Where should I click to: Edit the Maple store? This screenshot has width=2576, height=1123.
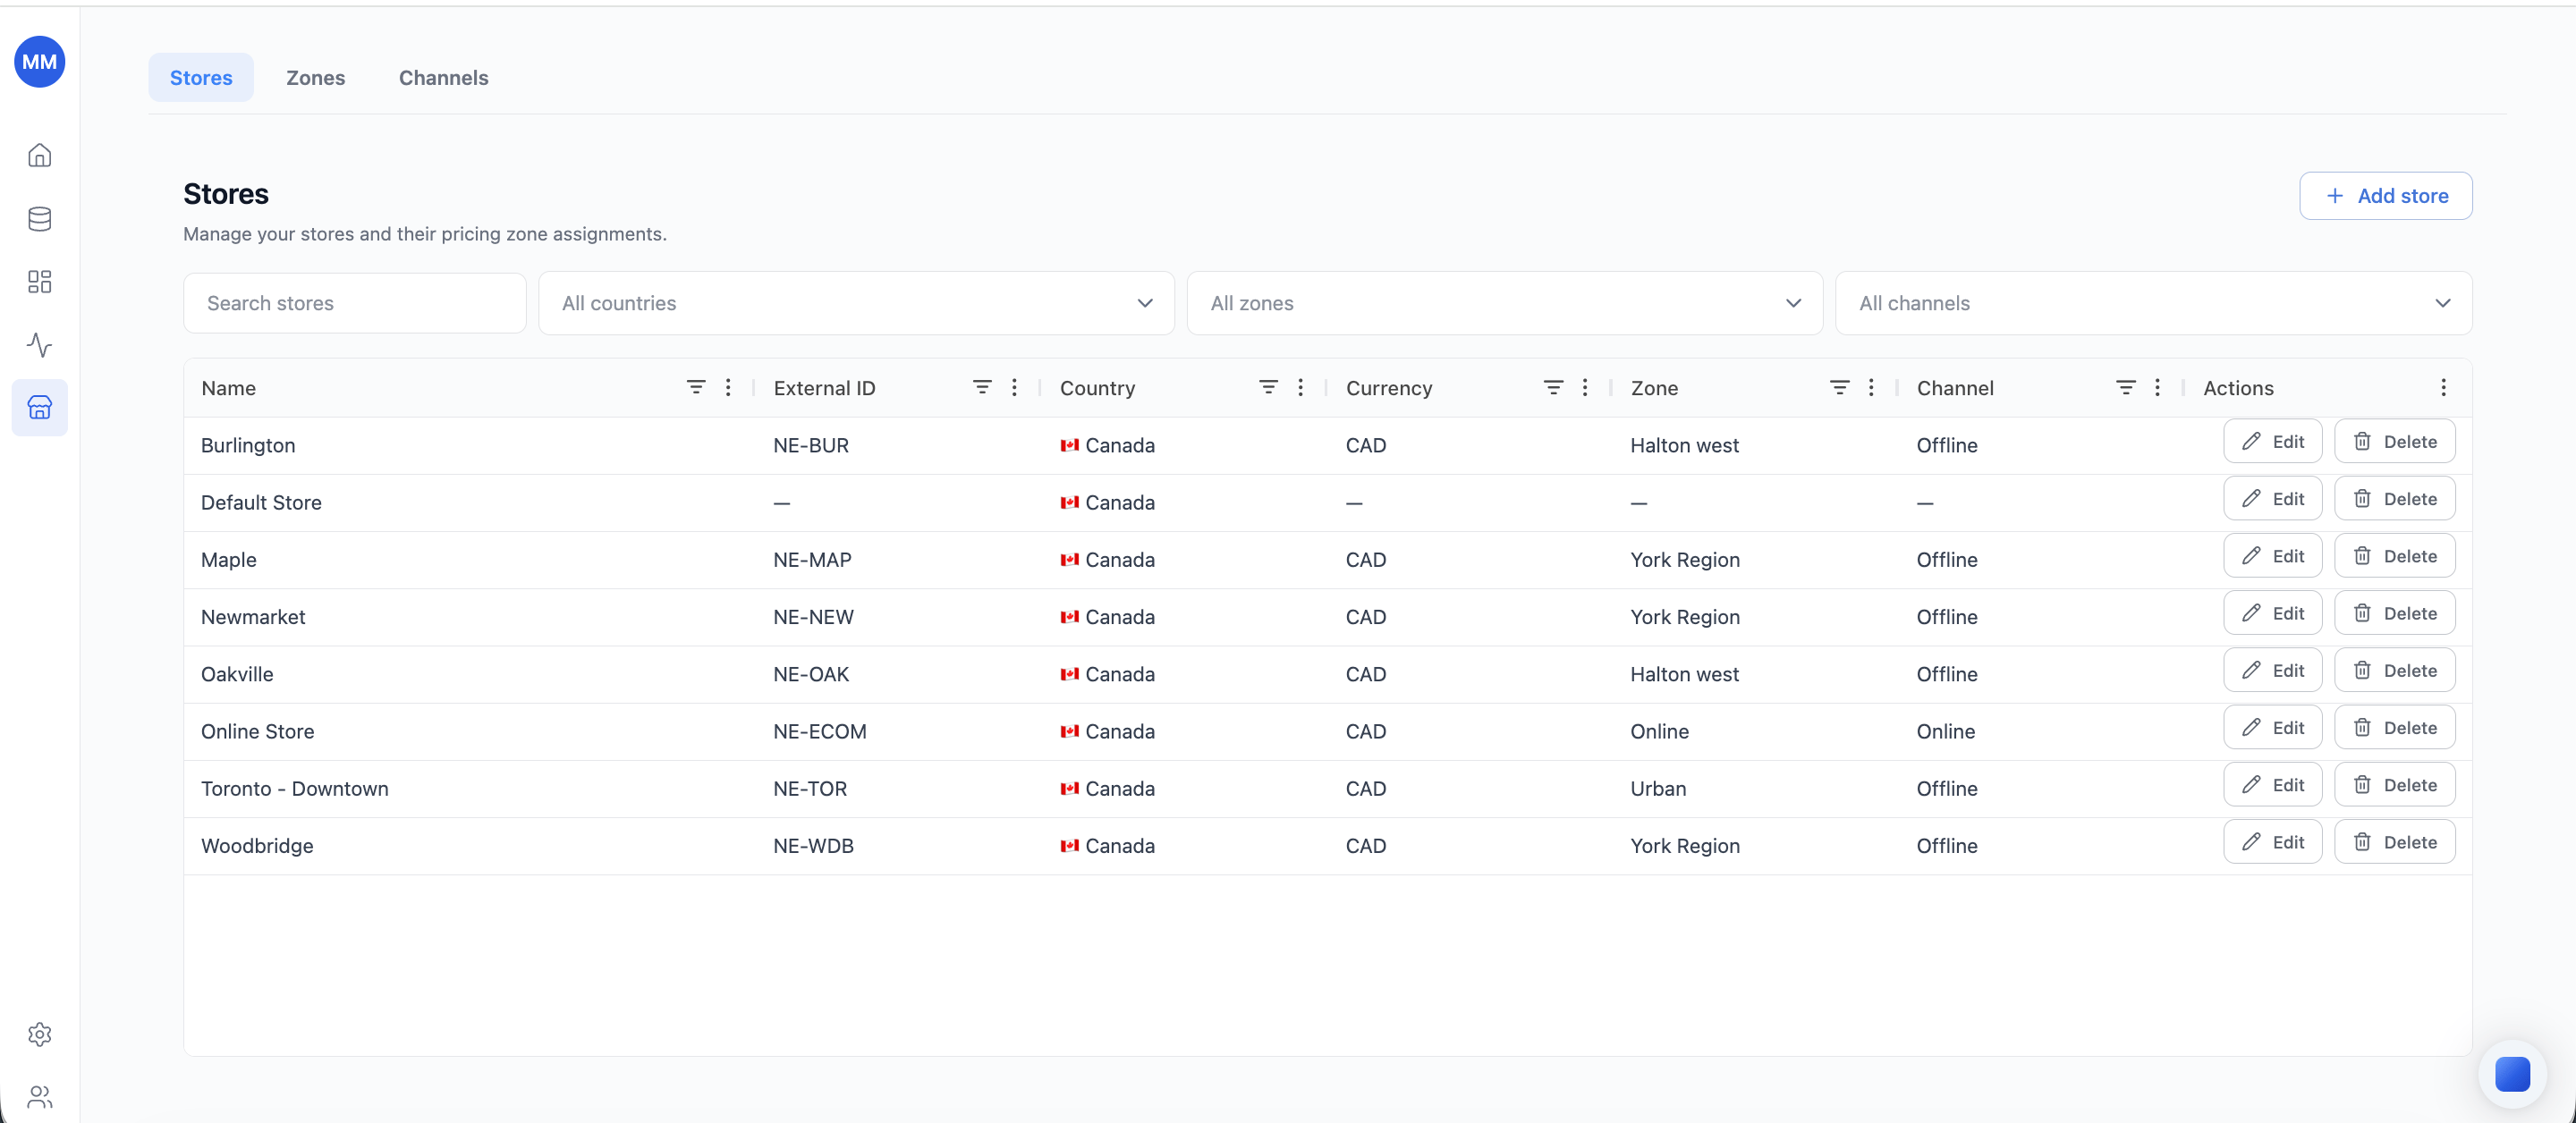pos(2272,556)
